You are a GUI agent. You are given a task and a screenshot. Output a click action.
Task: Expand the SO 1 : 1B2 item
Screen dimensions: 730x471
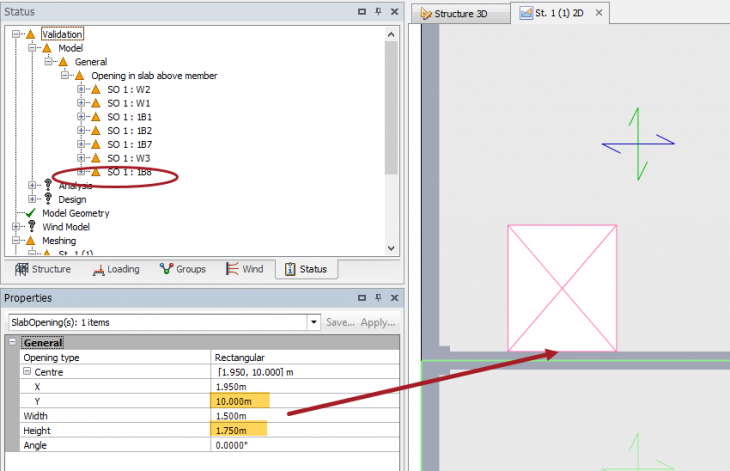81,130
